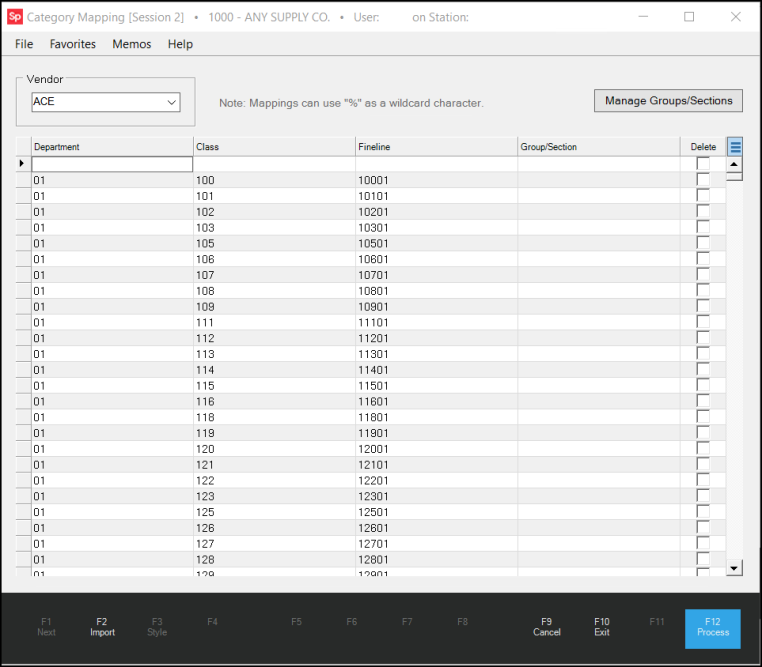The height and width of the screenshot is (667, 762).
Task: Expand the Vendor ACE dropdown
Action: click(171, 102)
